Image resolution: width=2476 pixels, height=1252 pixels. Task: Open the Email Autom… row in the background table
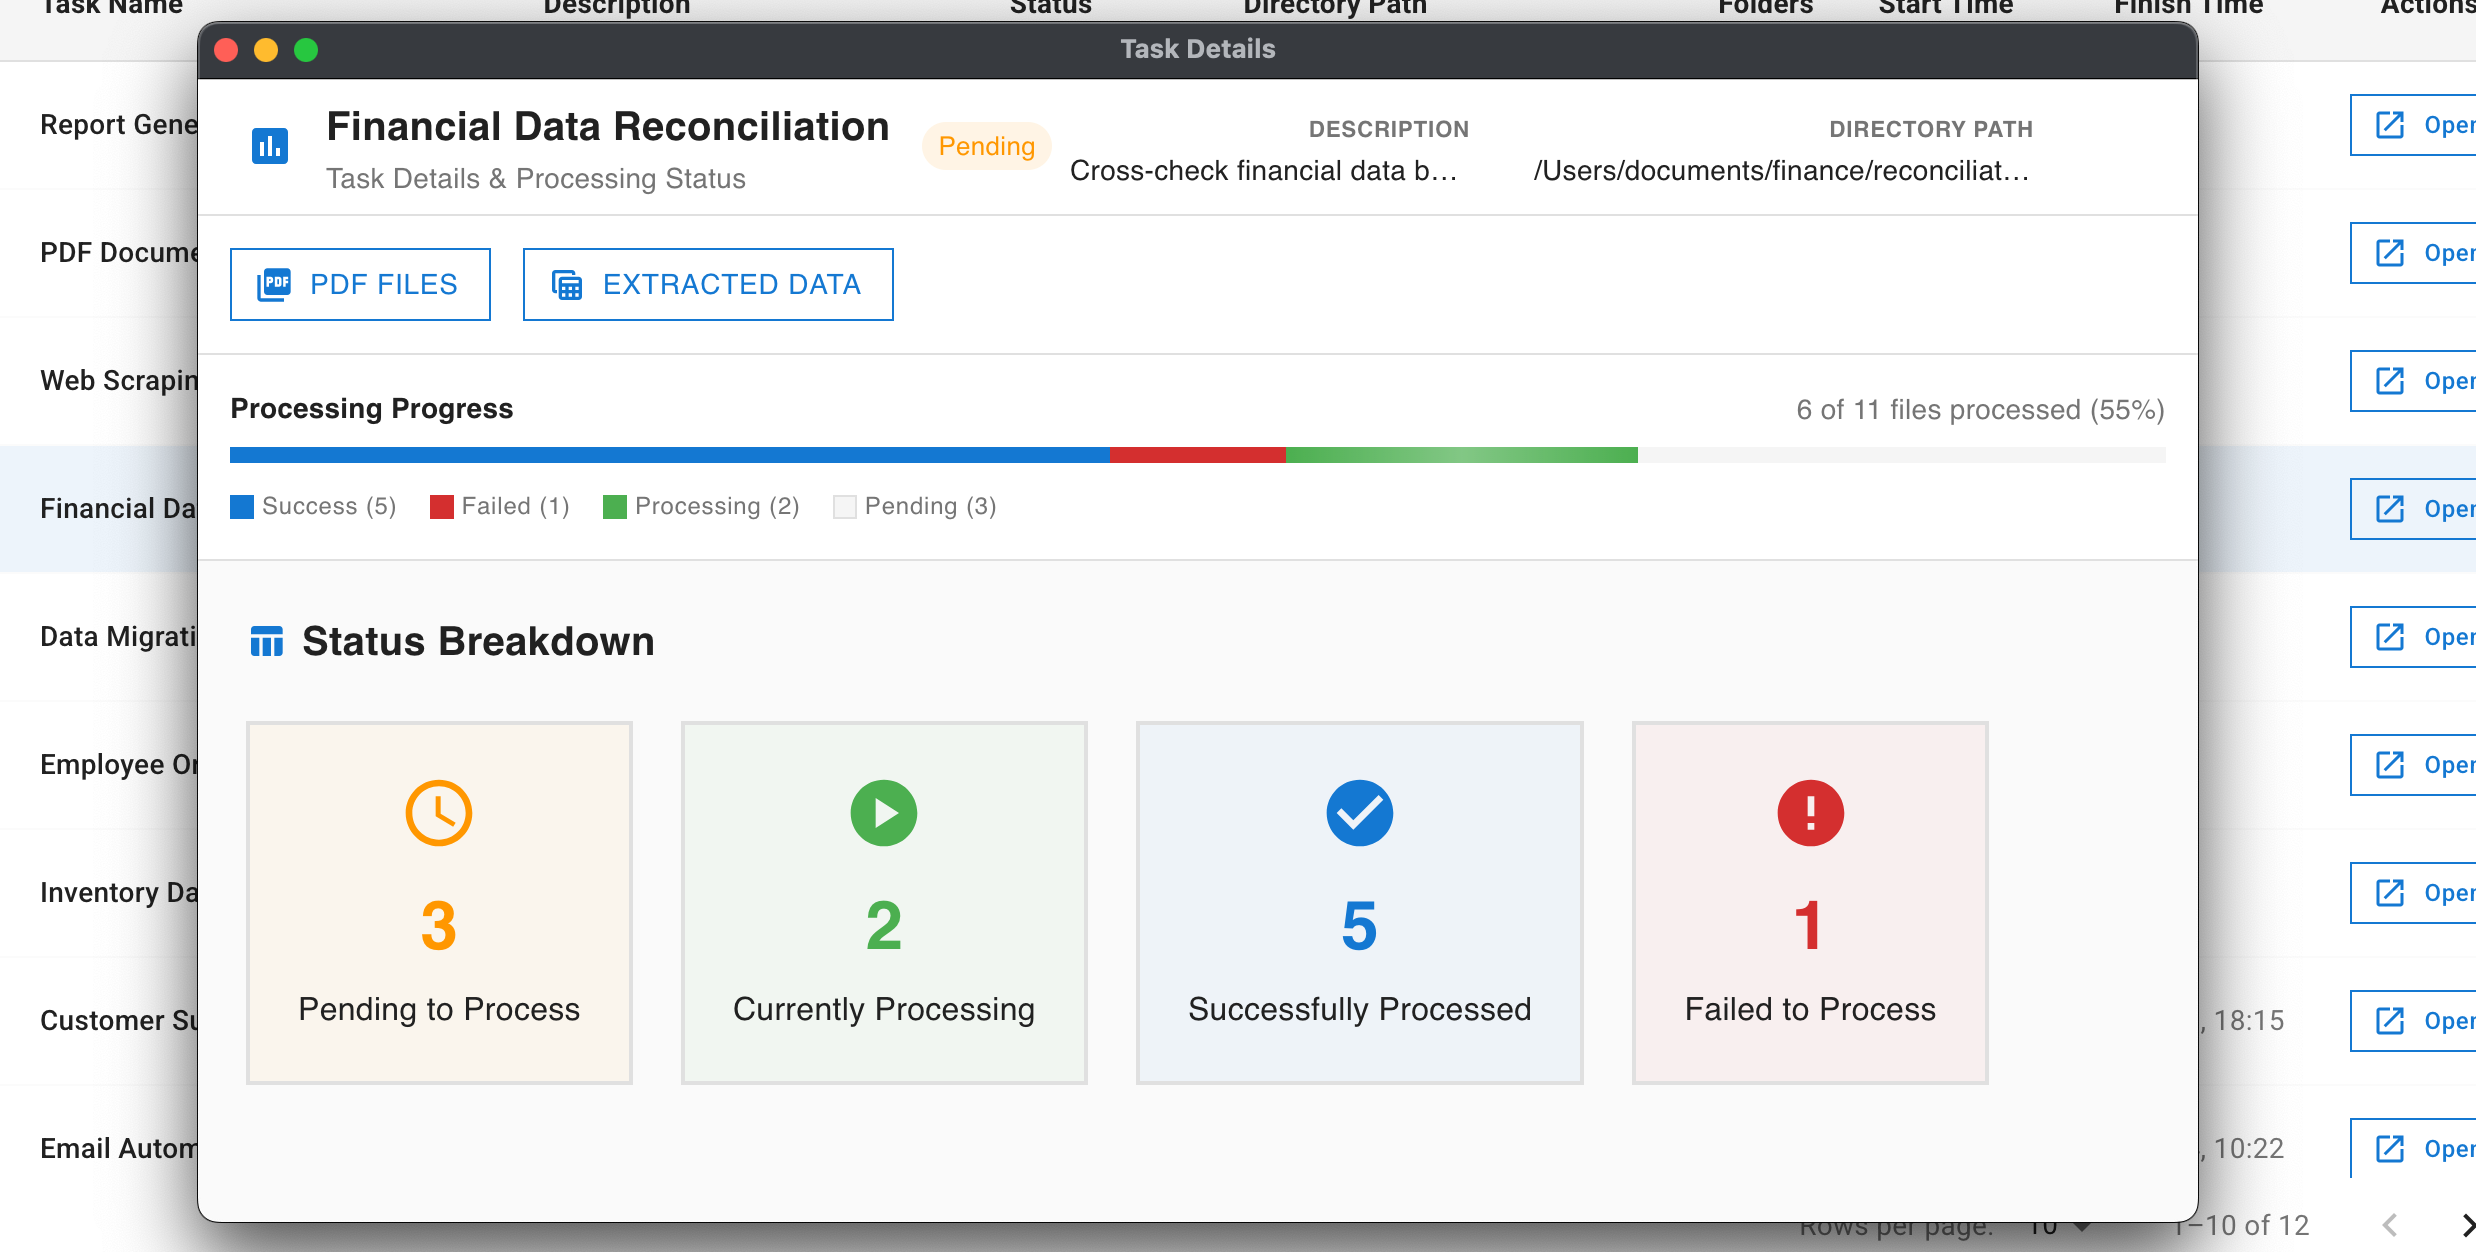2413,1149
